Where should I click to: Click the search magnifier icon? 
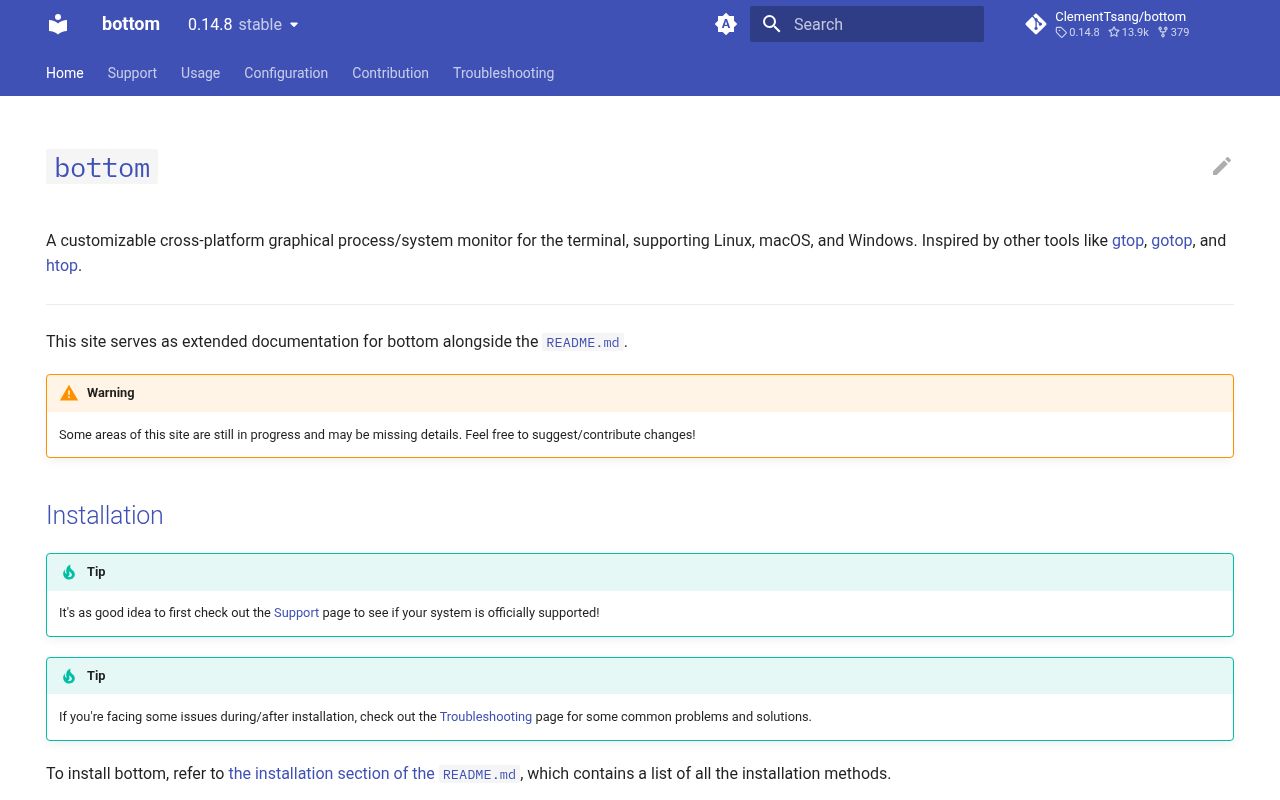[771, 24]
